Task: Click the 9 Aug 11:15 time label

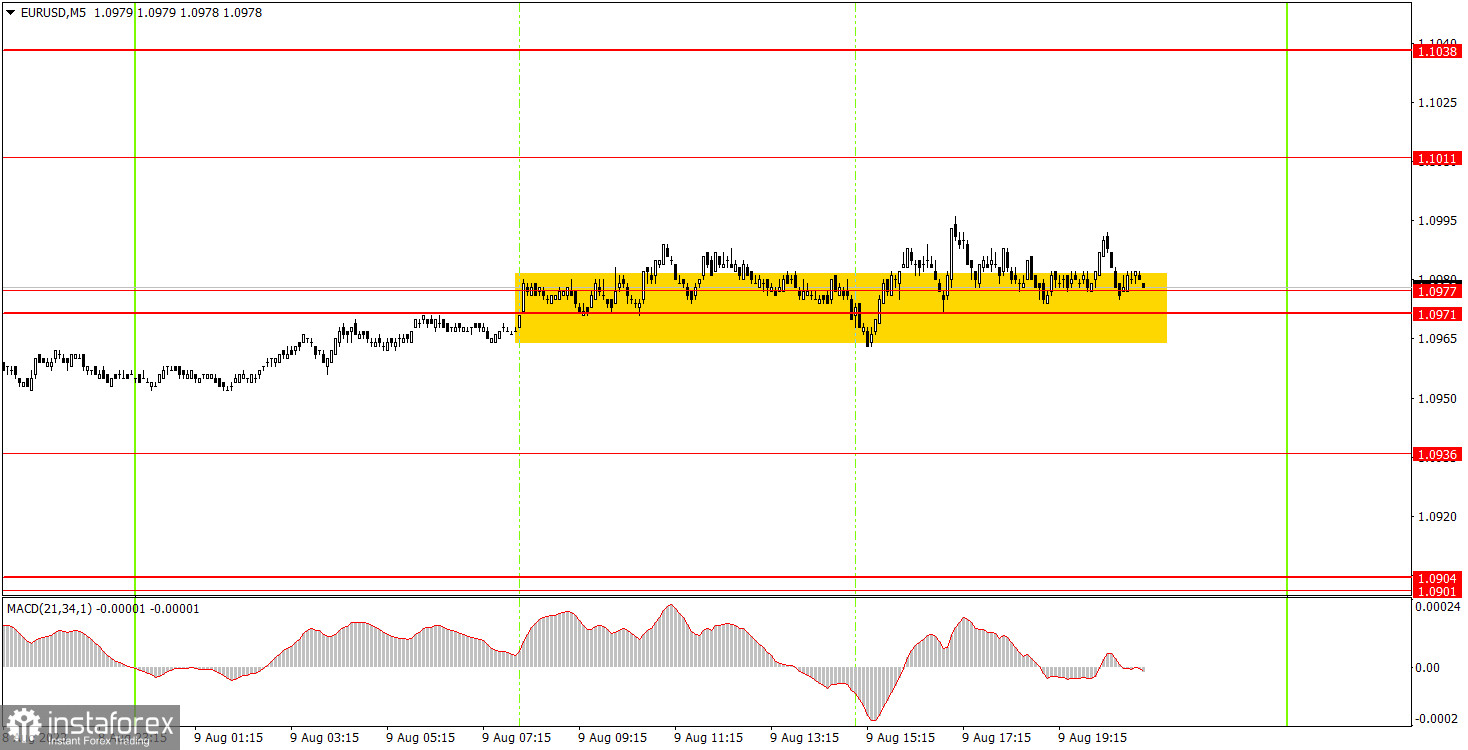Action: [709, 738]
